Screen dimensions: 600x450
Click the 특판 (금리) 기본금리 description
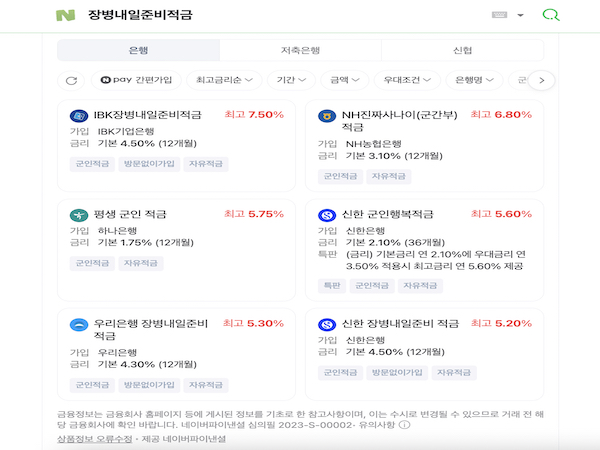(422, 260)
